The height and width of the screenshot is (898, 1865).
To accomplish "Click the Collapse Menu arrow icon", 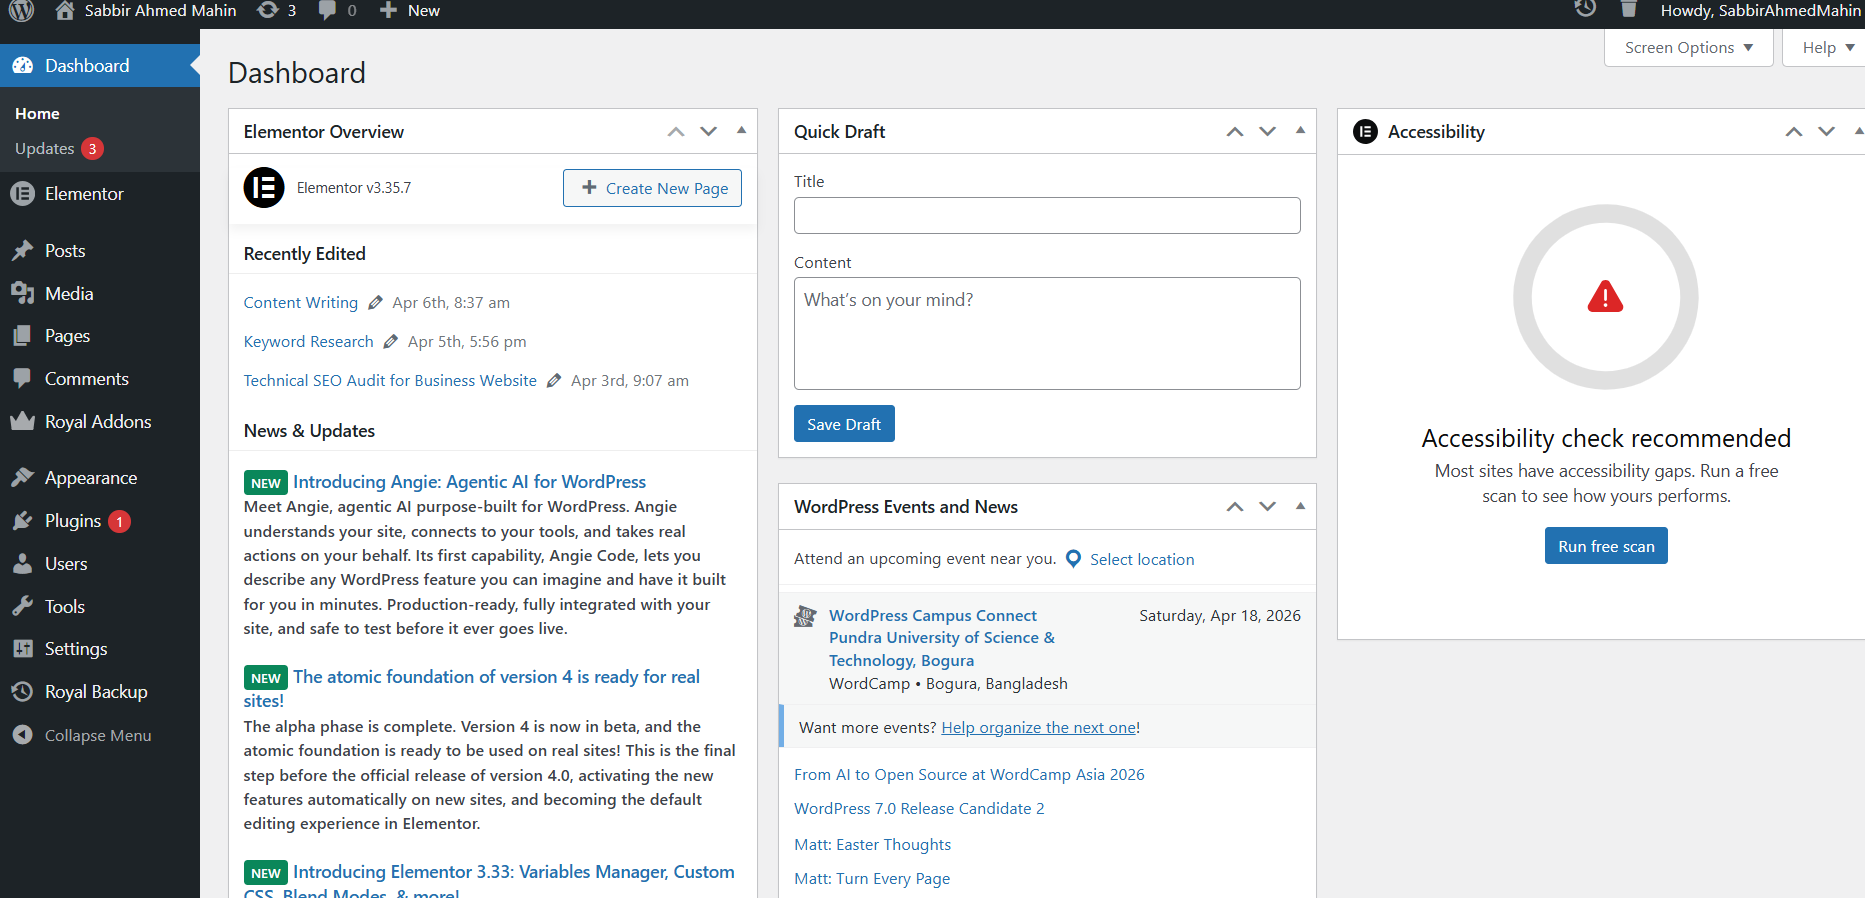I will point(23,734).
